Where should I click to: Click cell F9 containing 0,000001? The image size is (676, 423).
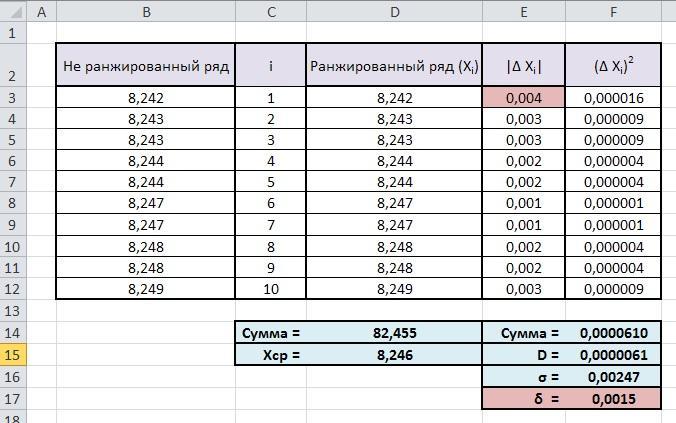point(613,225)
